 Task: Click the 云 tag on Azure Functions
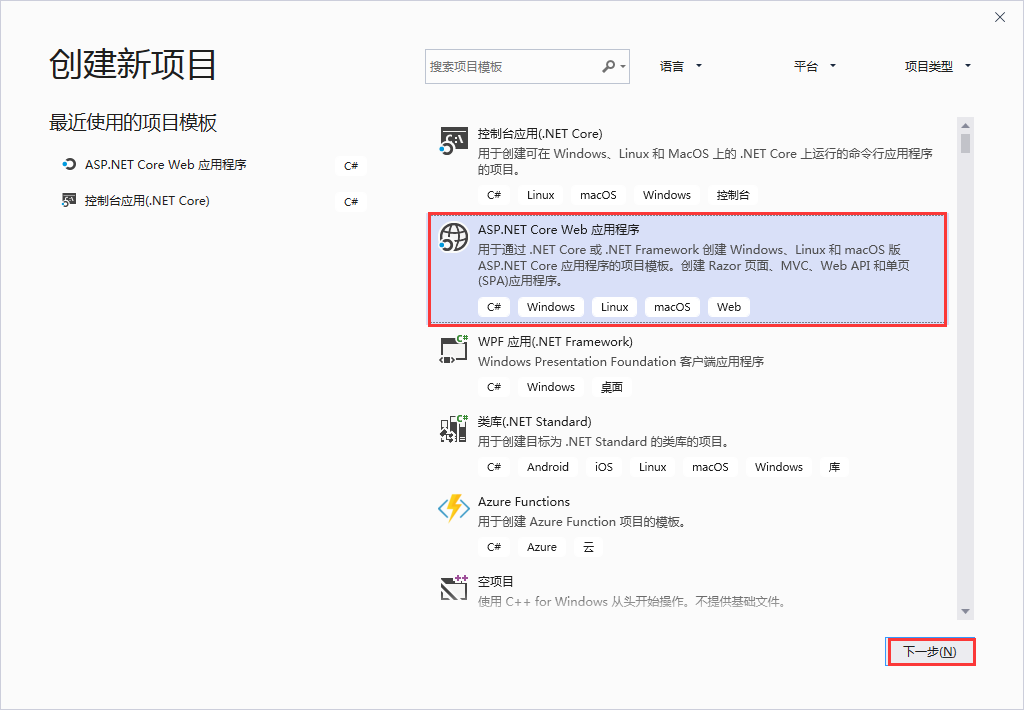[x=588, y=547]
